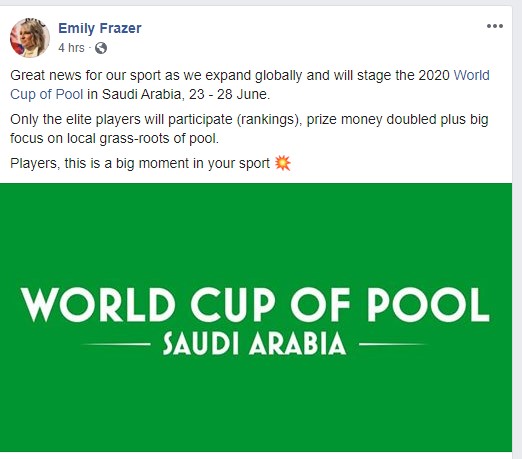Click the line right of "SAUDI ARABIA"
The width and height of the screenshot is (522, 459).
tap(393, 344)
